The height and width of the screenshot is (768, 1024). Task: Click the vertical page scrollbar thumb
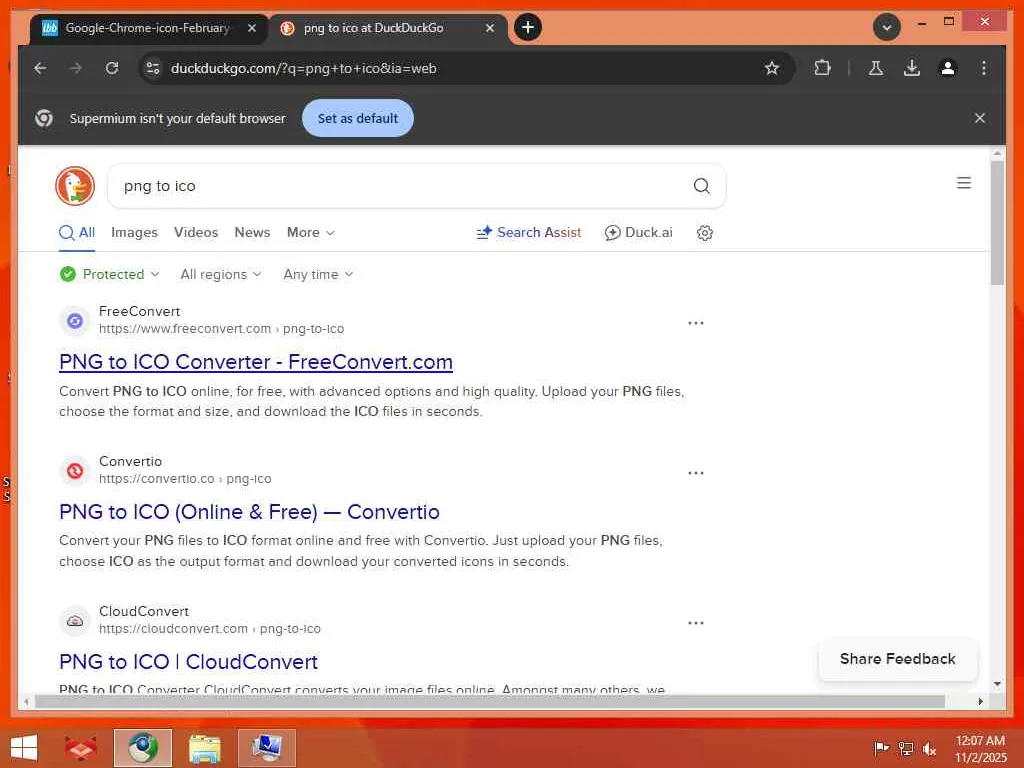coord(997,222)
